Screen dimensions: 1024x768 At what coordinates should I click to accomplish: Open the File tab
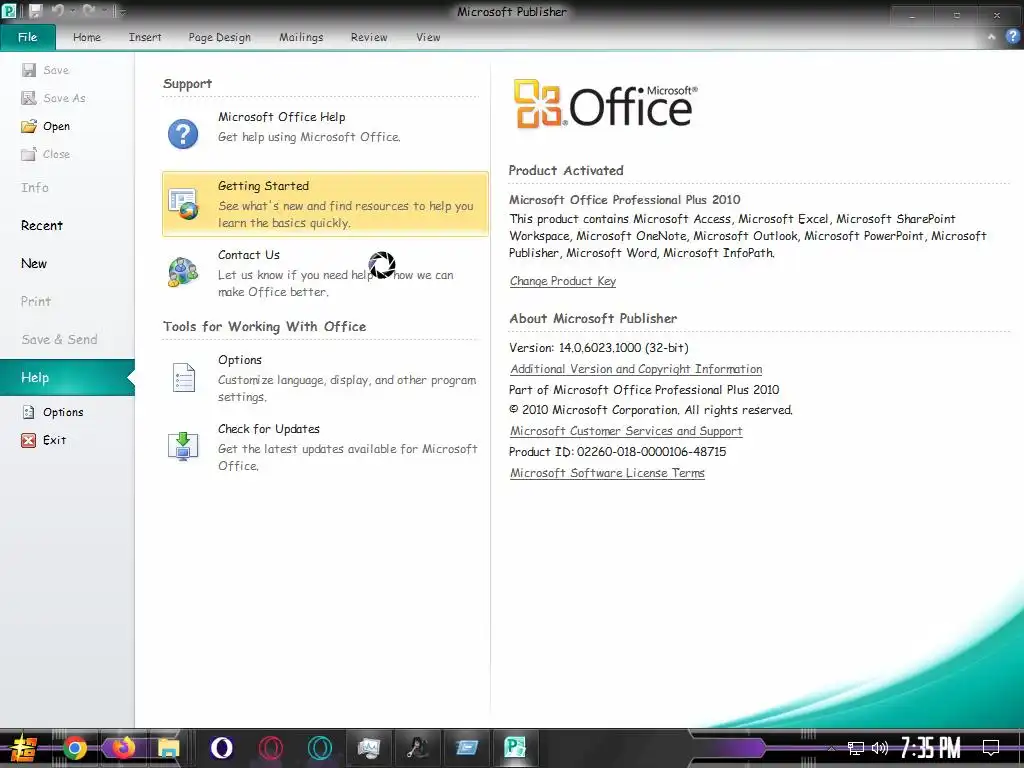pos(27,37)
